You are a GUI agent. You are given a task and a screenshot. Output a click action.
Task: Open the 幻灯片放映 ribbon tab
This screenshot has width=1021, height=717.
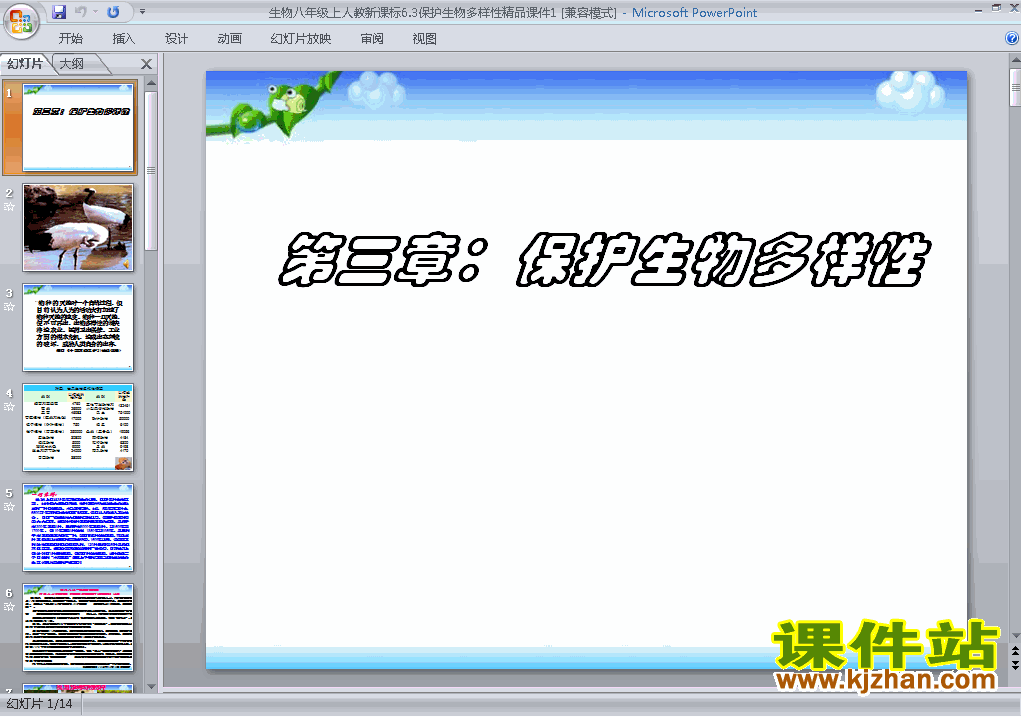(x=301, y=39)
